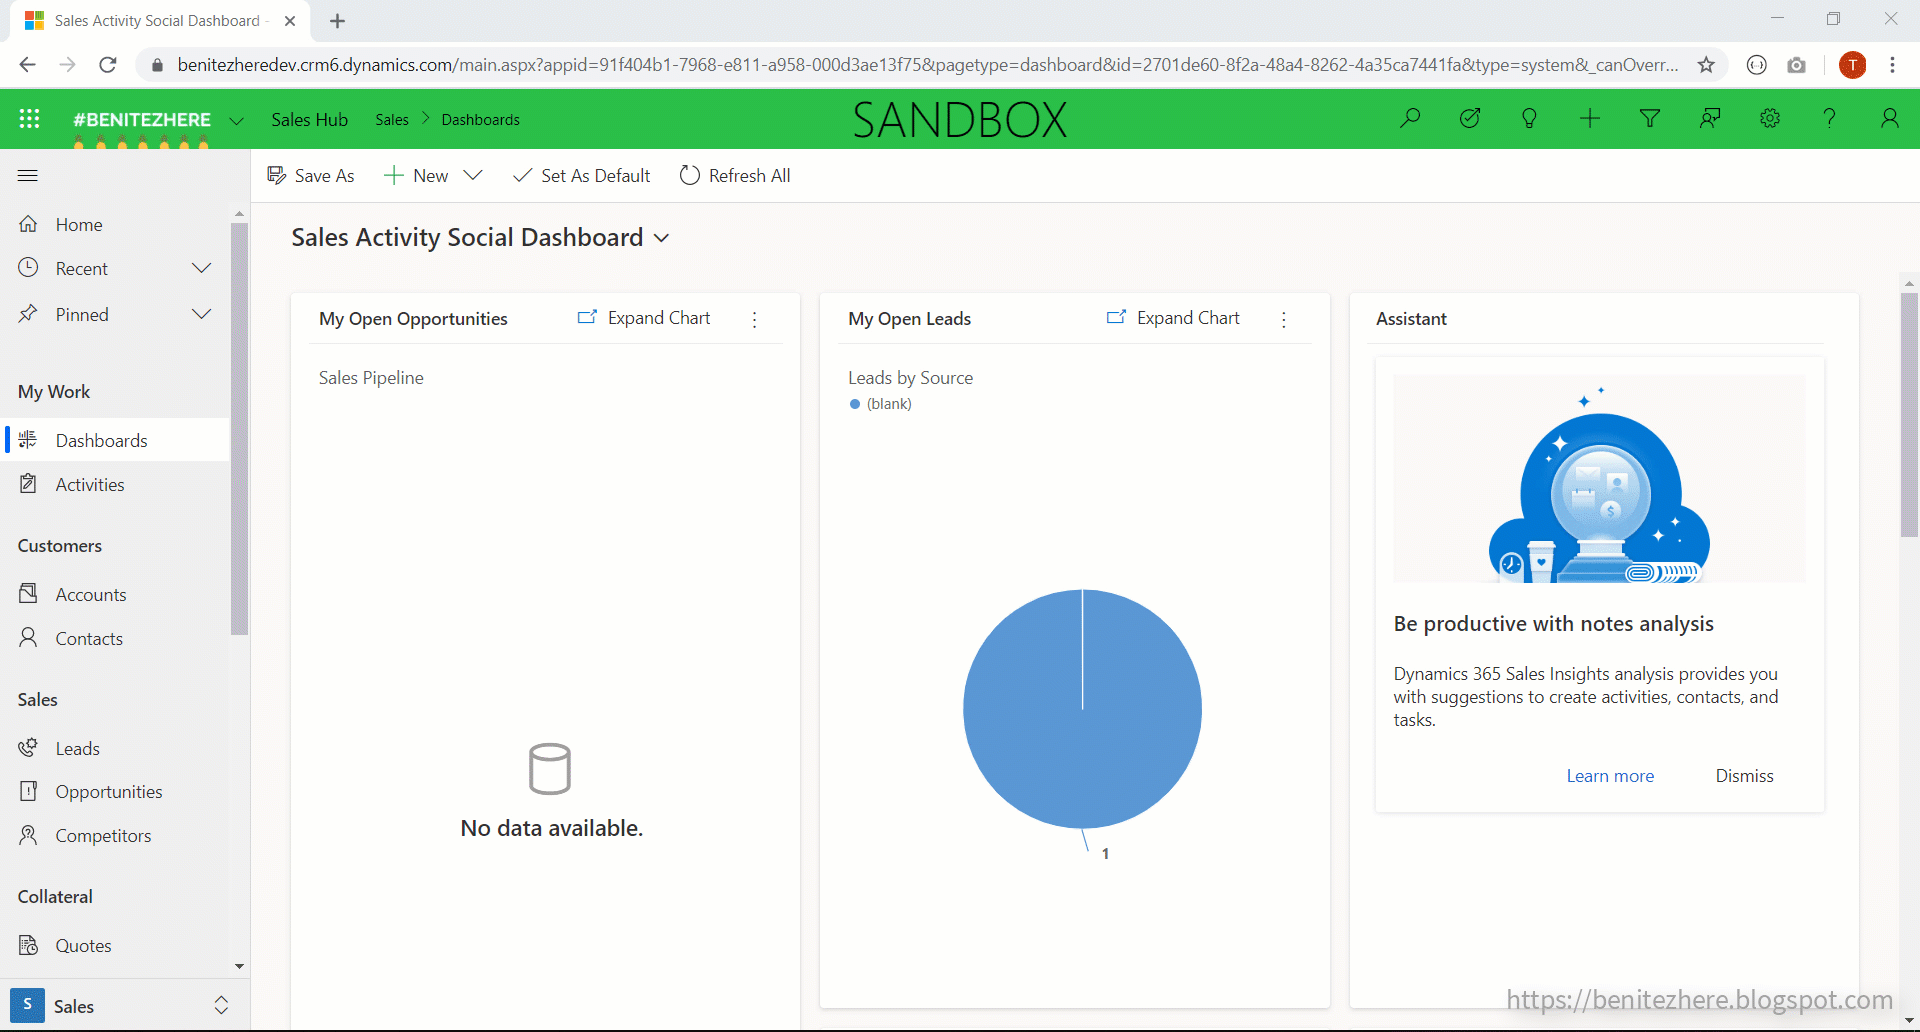Open Accounts in the site map

(x=115, y=595)
